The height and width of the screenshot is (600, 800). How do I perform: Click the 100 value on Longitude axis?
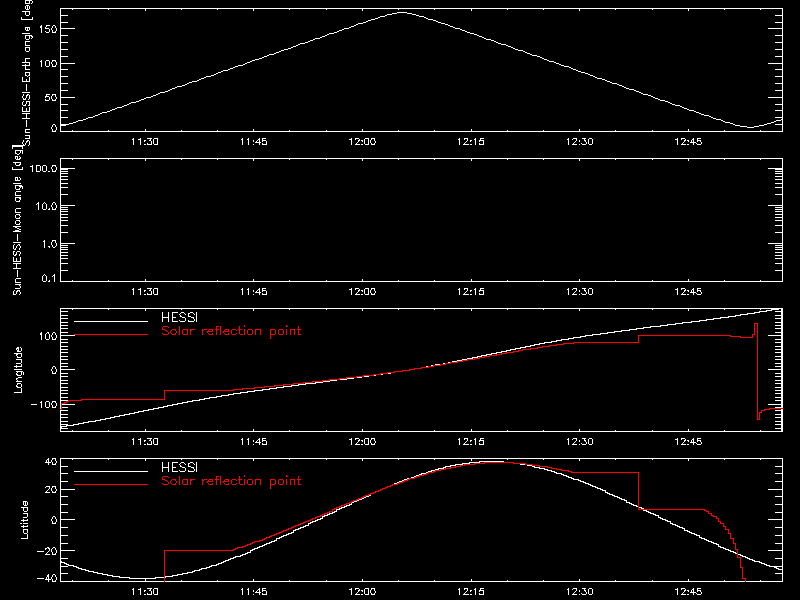click(x=47, y=336)
